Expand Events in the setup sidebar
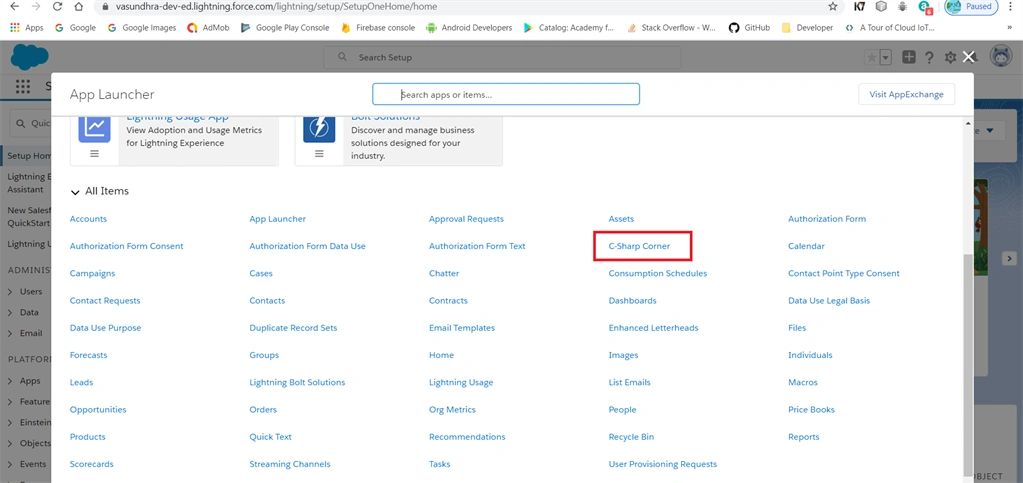 tap(10, 464)
